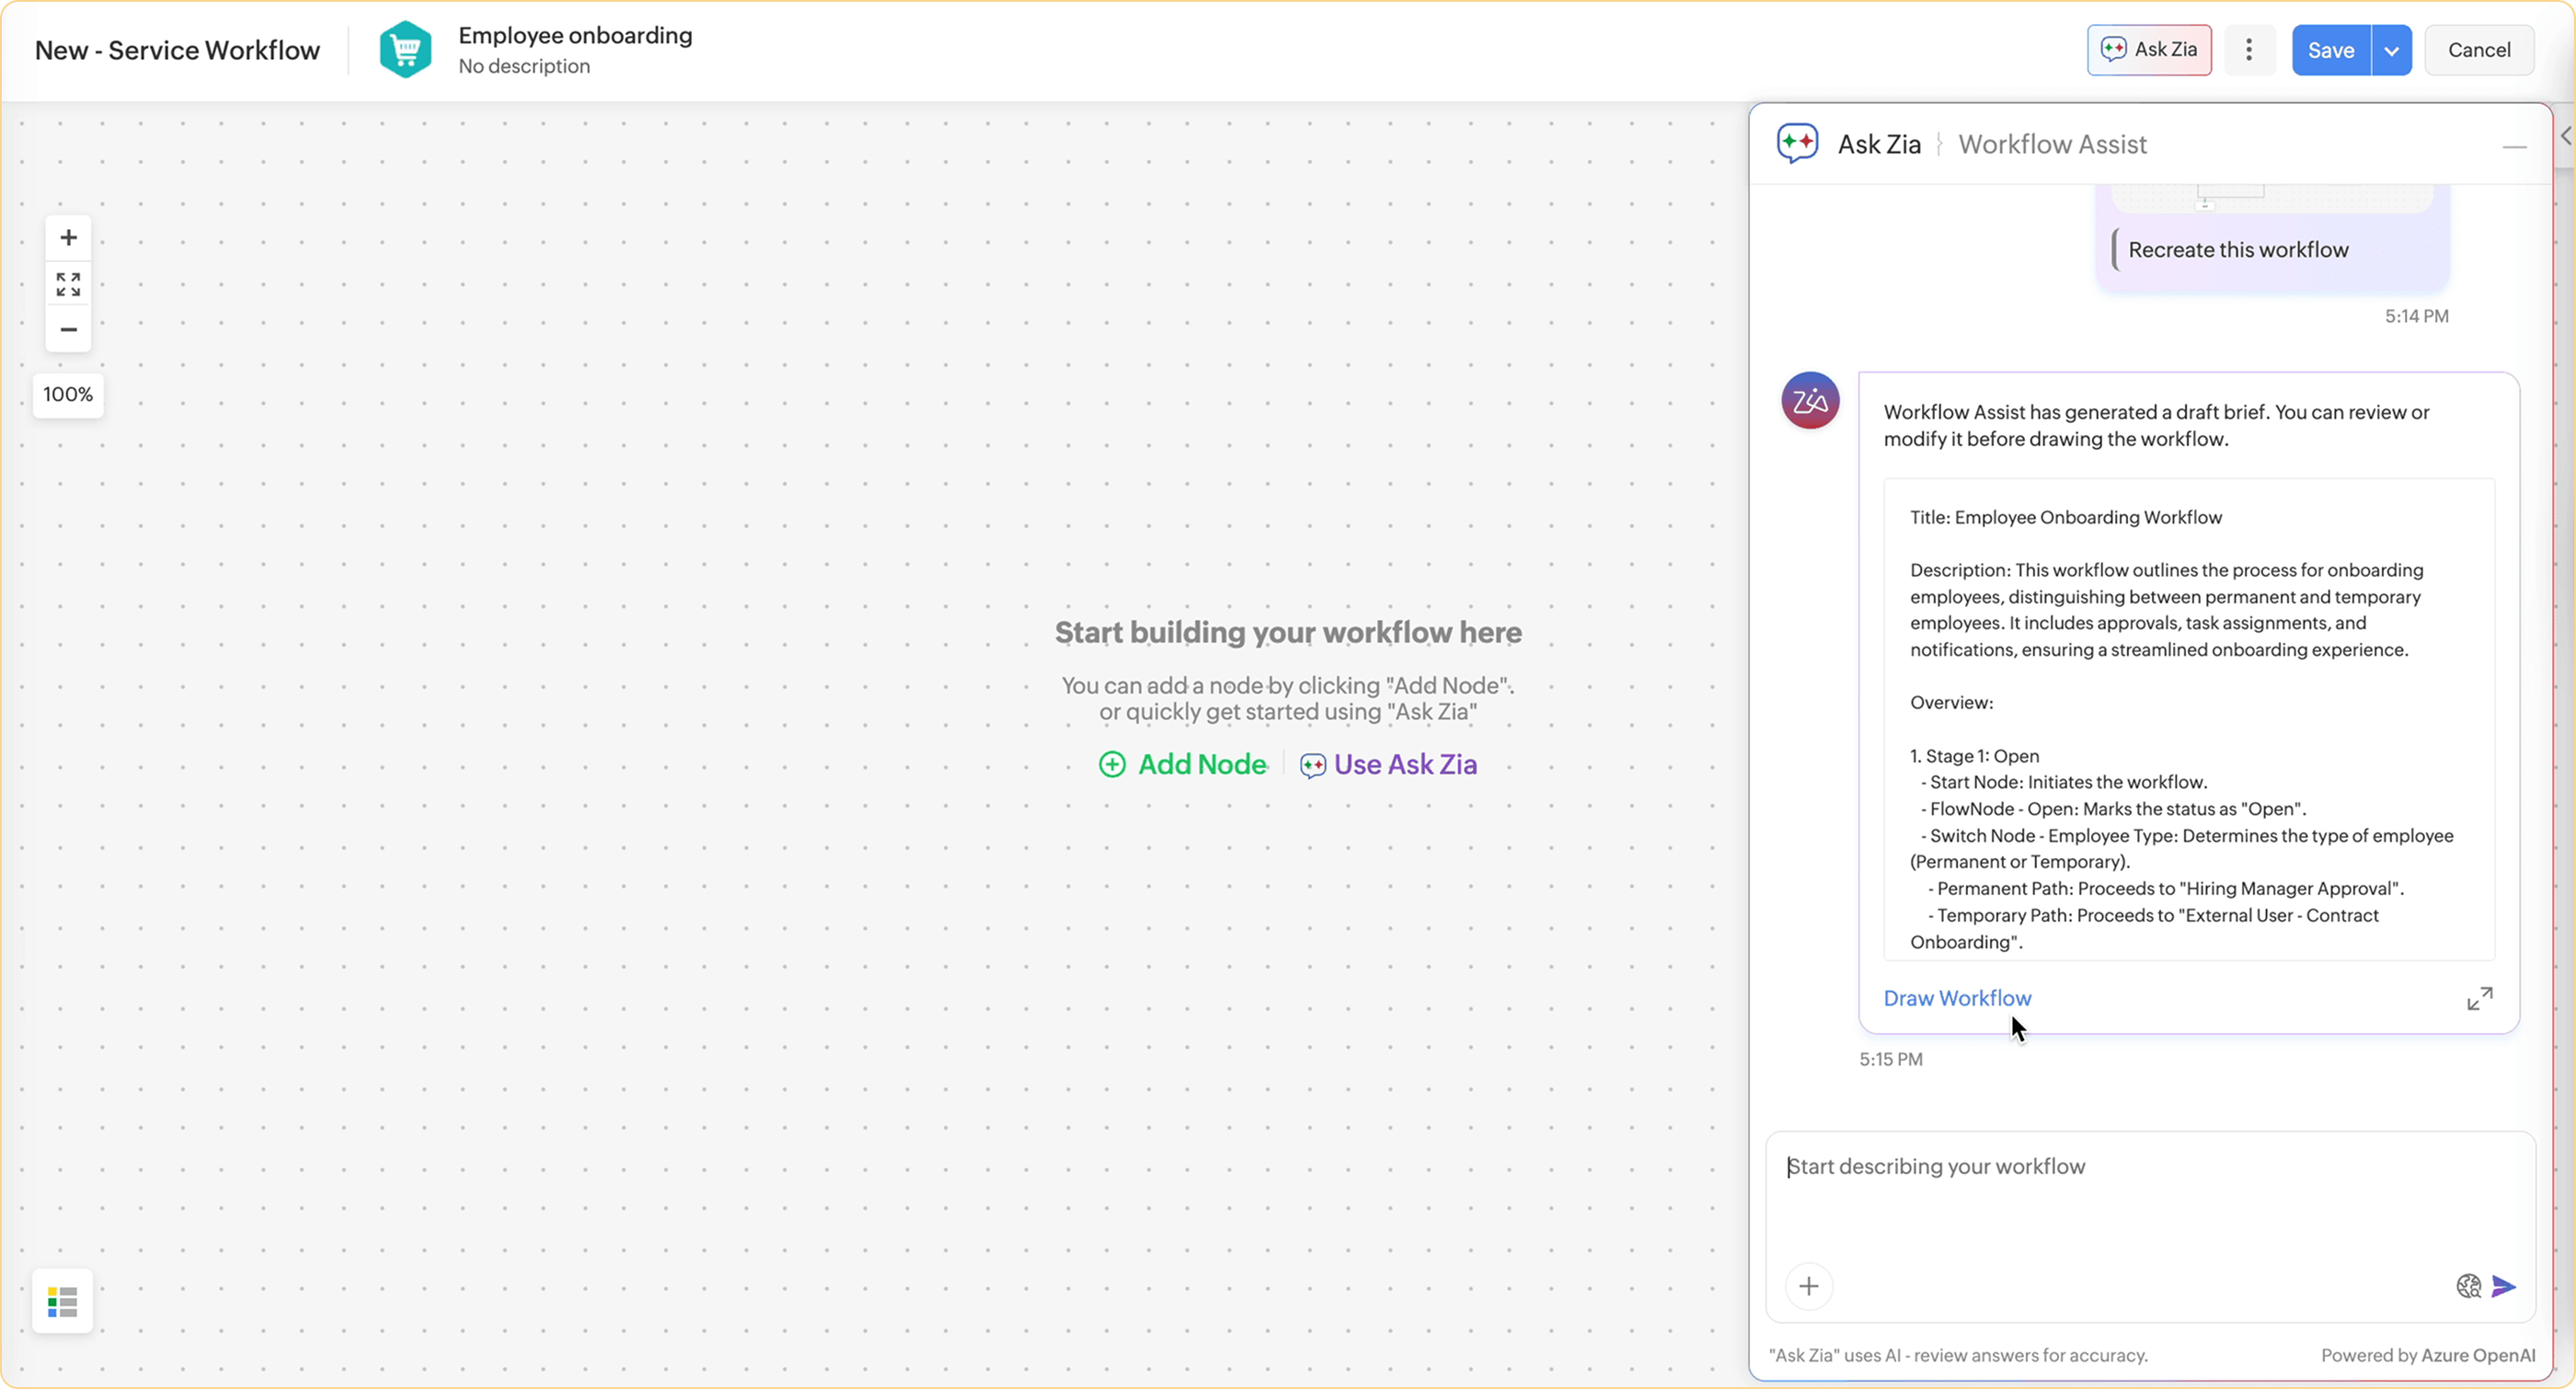The width and height of the screenshot is (2576, 1389).
Task: Expand the draft brief with arrows icon
Action: click(x=2479, y=998)
